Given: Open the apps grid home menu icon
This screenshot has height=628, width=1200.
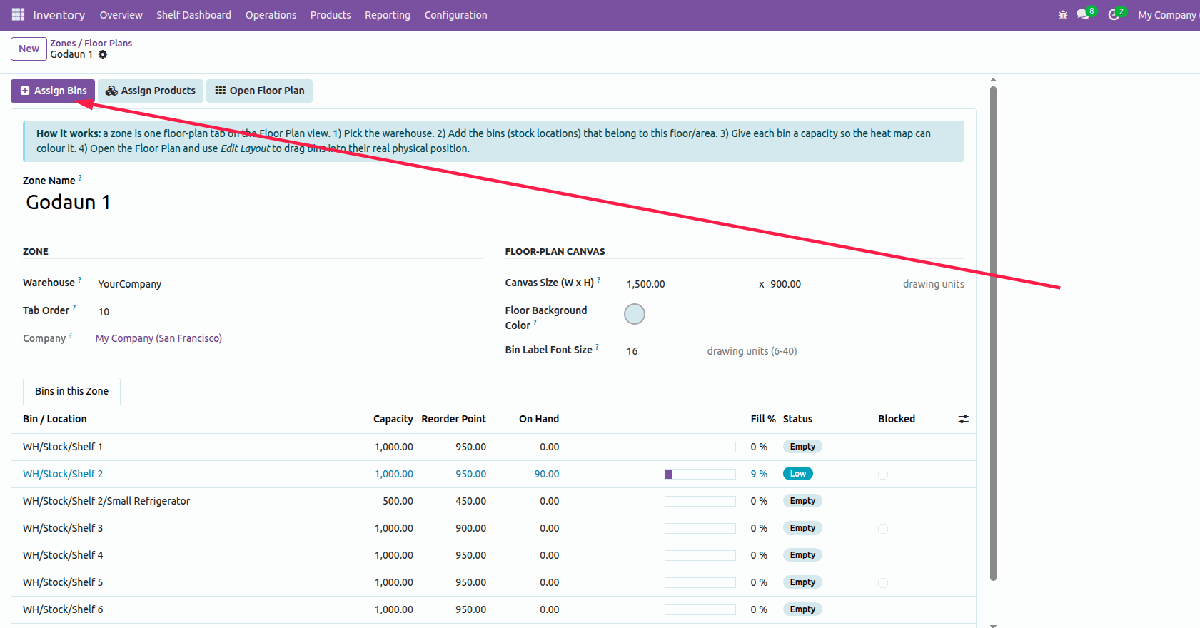Looking at the screenshot, I should (x=18, y=15).
